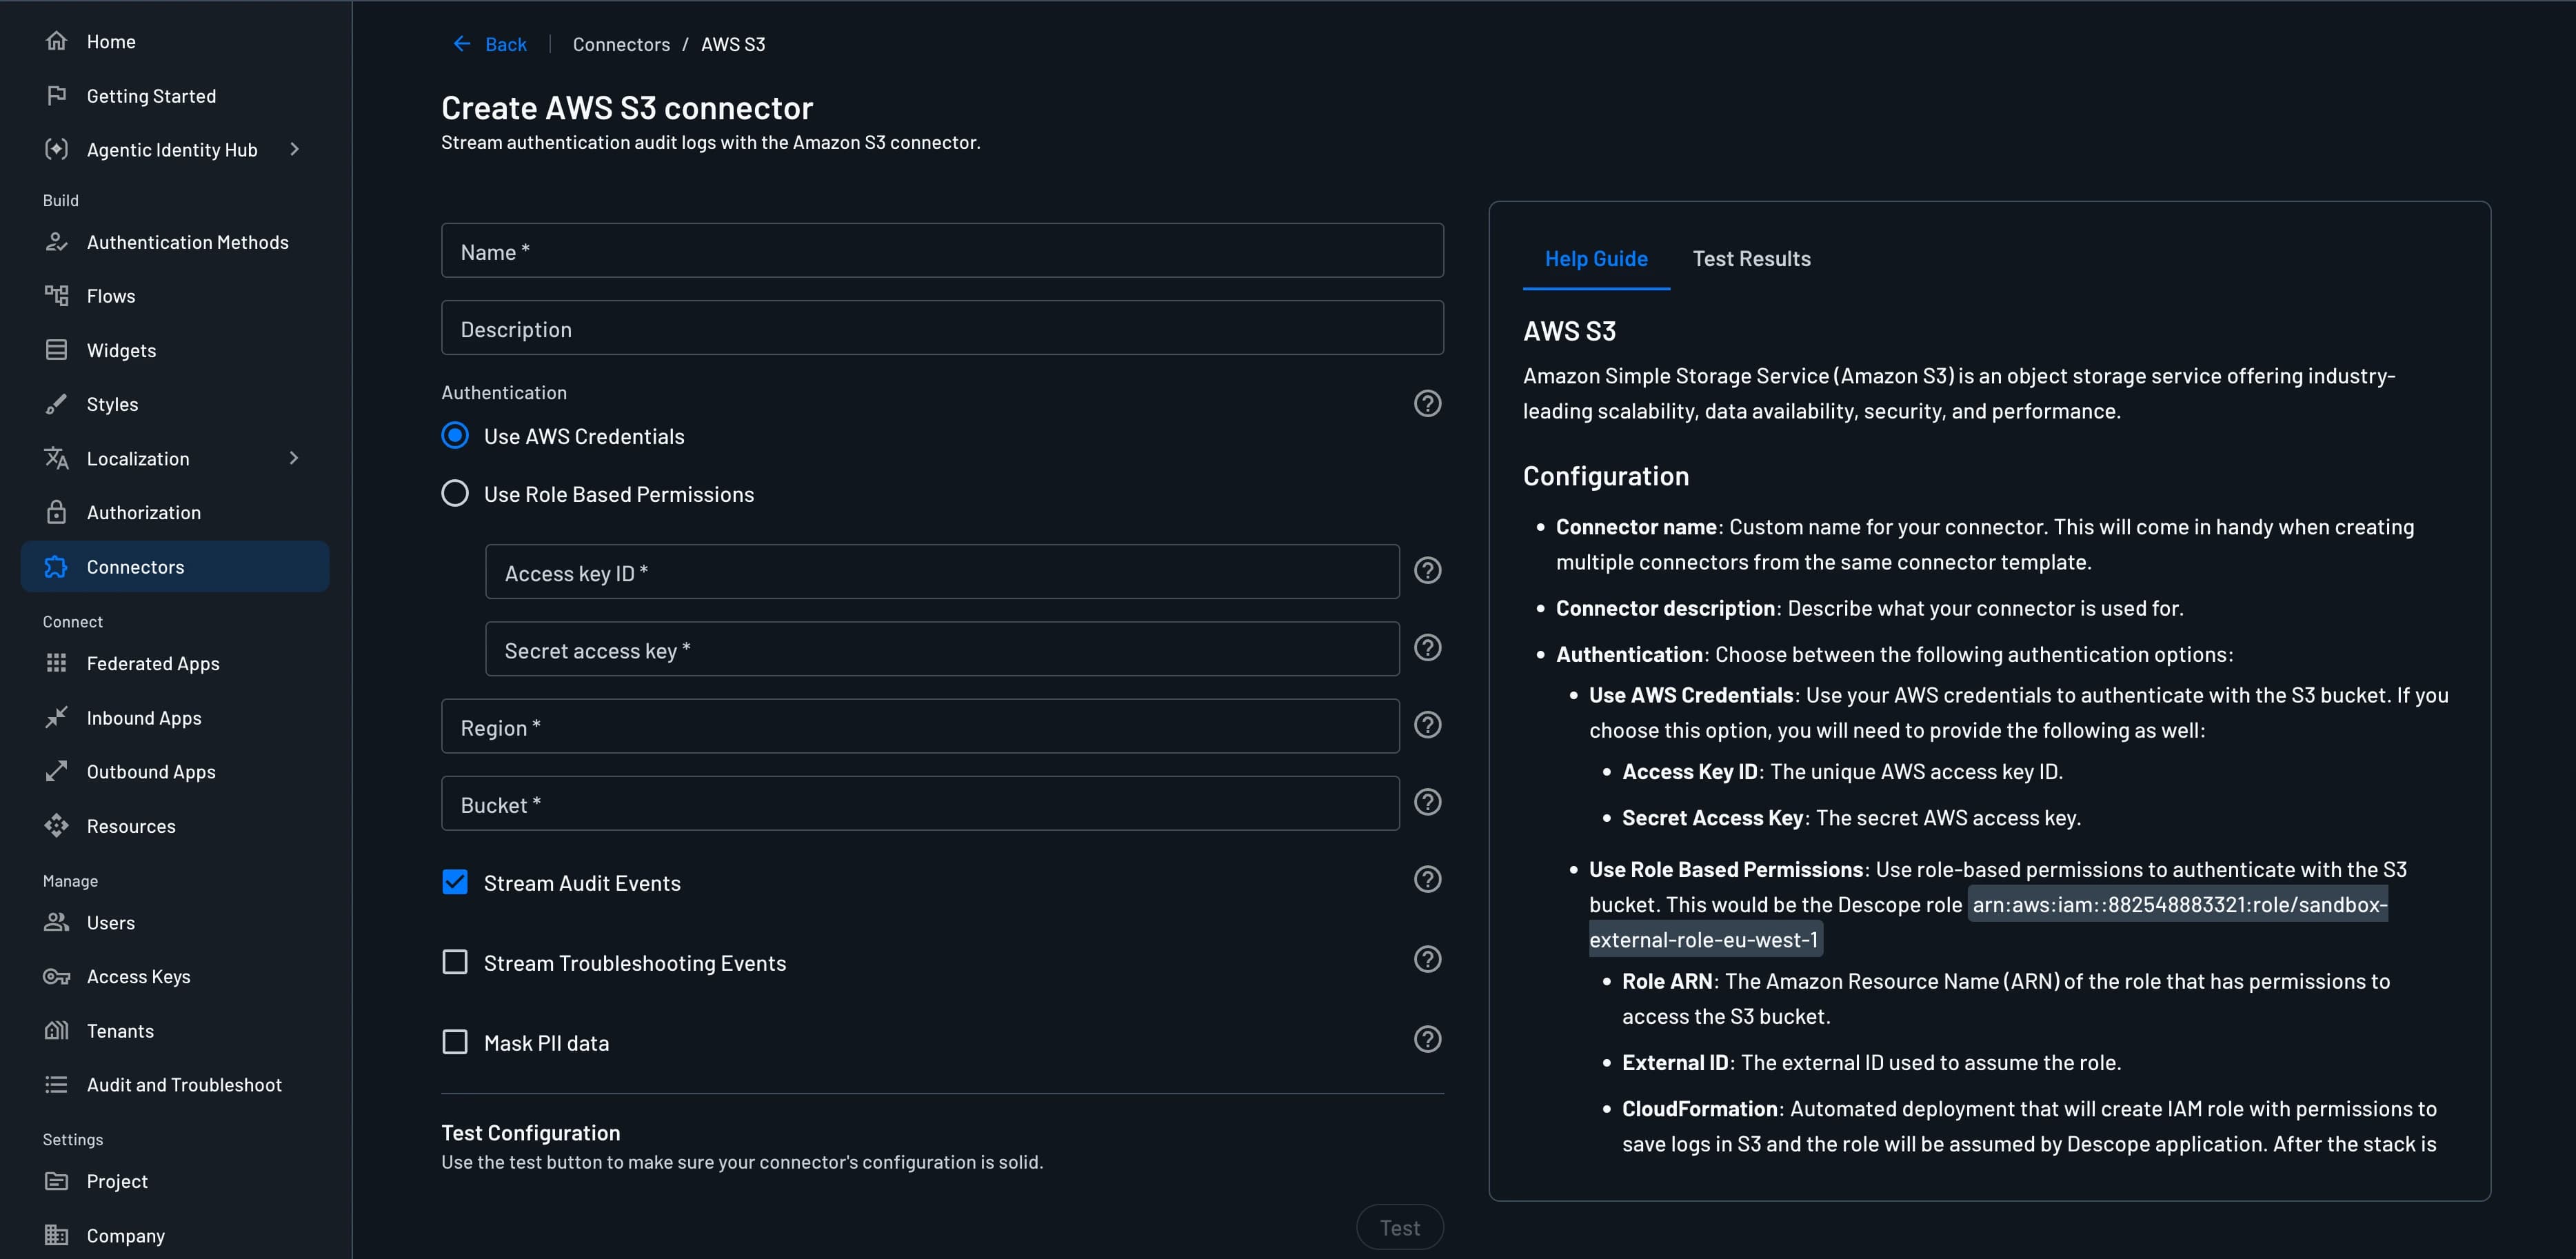2576x1259 pixels.
Task: Click the Region input field
Action: 920,726
